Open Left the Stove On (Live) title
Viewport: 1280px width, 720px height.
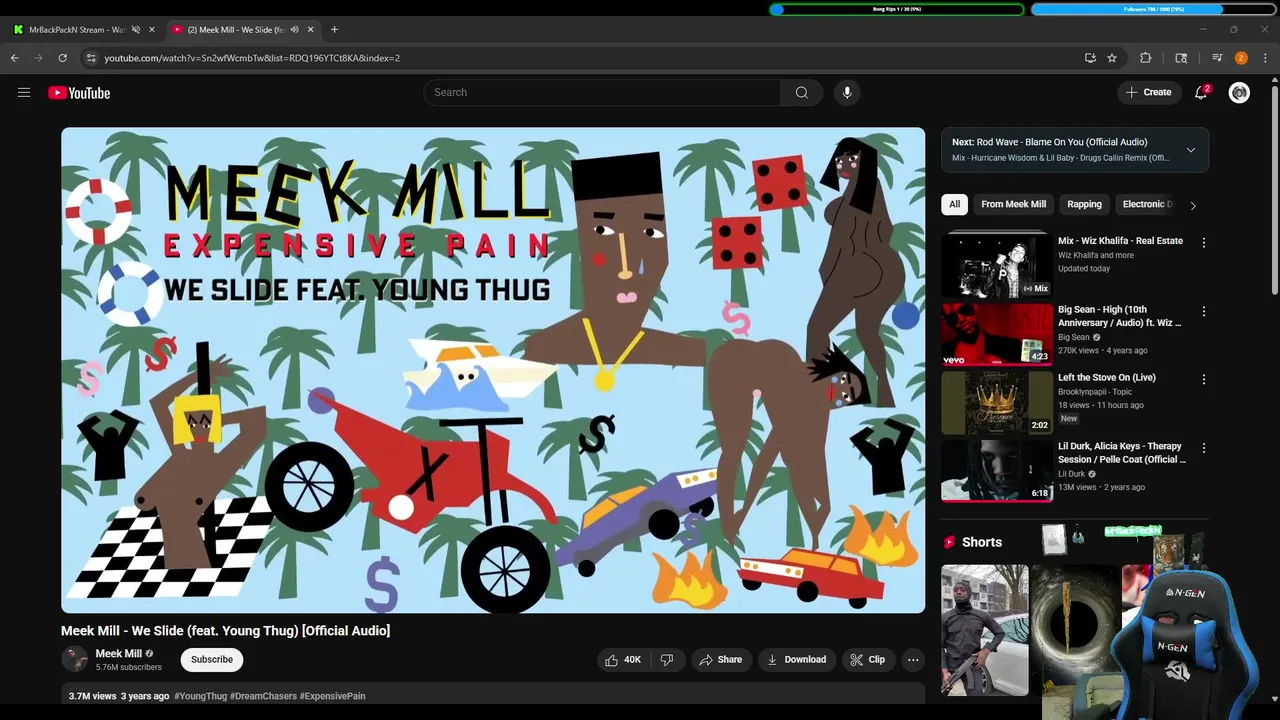1107,377
